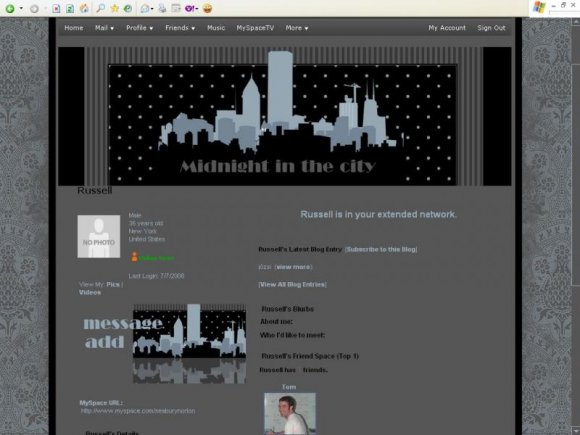Click the 'Russell's Blurbs' heading
The width and height of the screenshot is (580, 435).
click(287, 309)
